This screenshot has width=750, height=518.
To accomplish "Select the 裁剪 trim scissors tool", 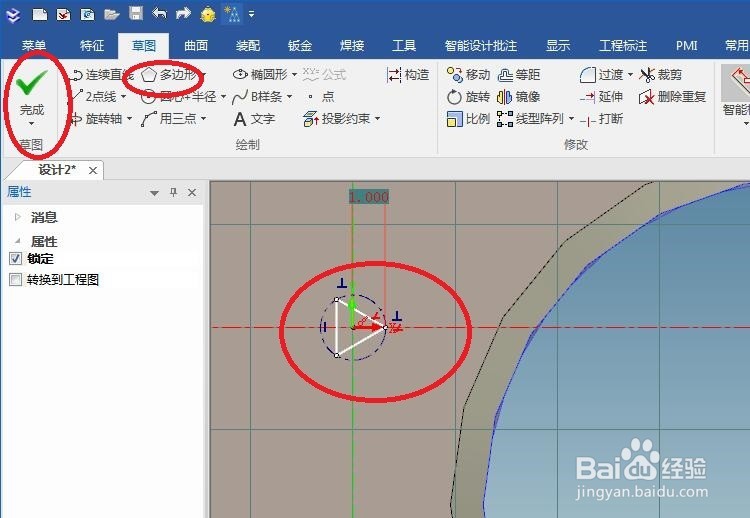I will pos(661,75).
